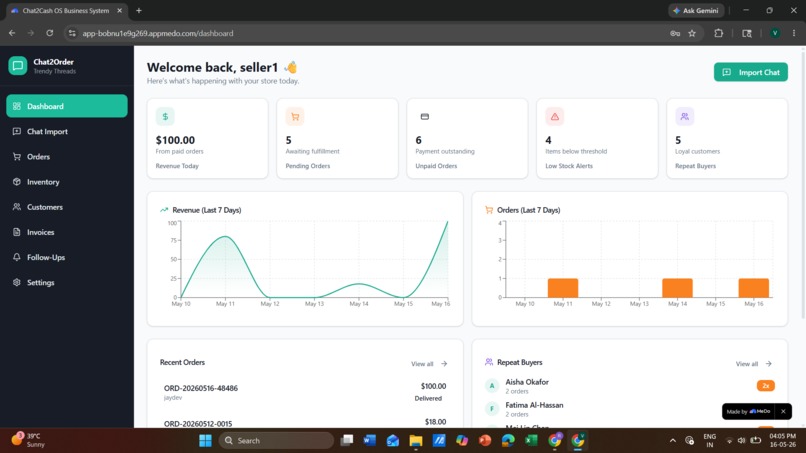Click the Revenue trend chart icon
This screenshot has height=453, width=806.
point(164,210)
